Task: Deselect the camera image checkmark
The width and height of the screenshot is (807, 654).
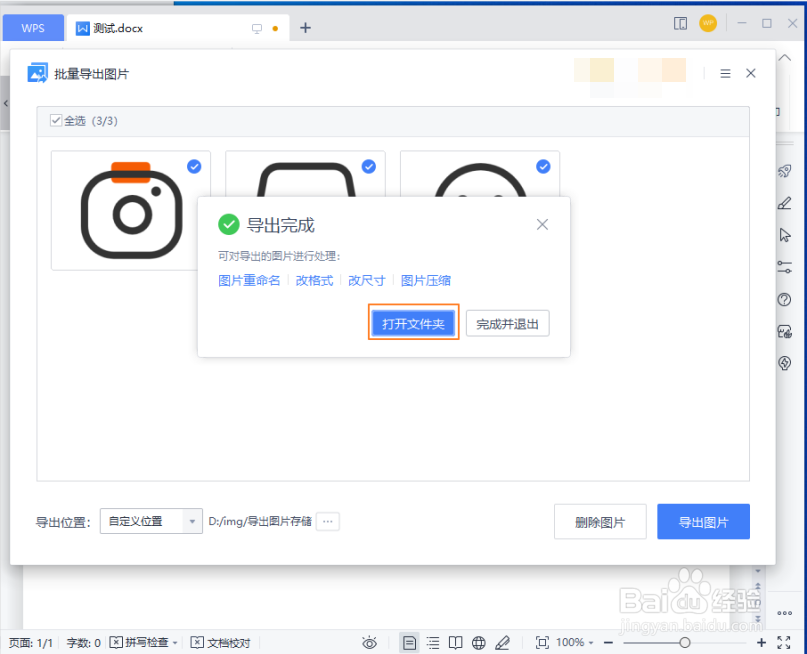Action: click(194, 166)
